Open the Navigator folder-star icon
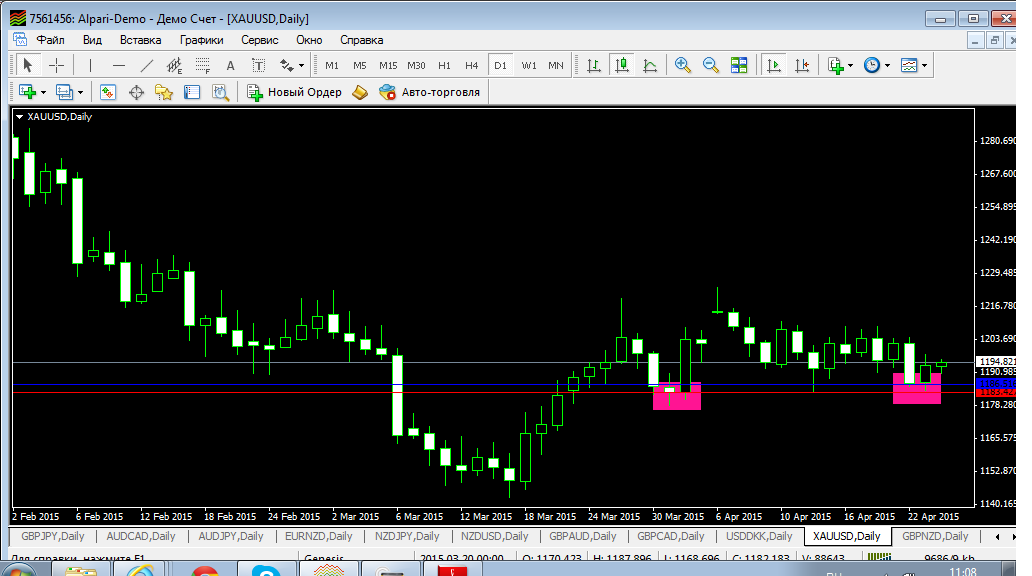This screenshot has height=576, width=1032. tap(164, 92)
